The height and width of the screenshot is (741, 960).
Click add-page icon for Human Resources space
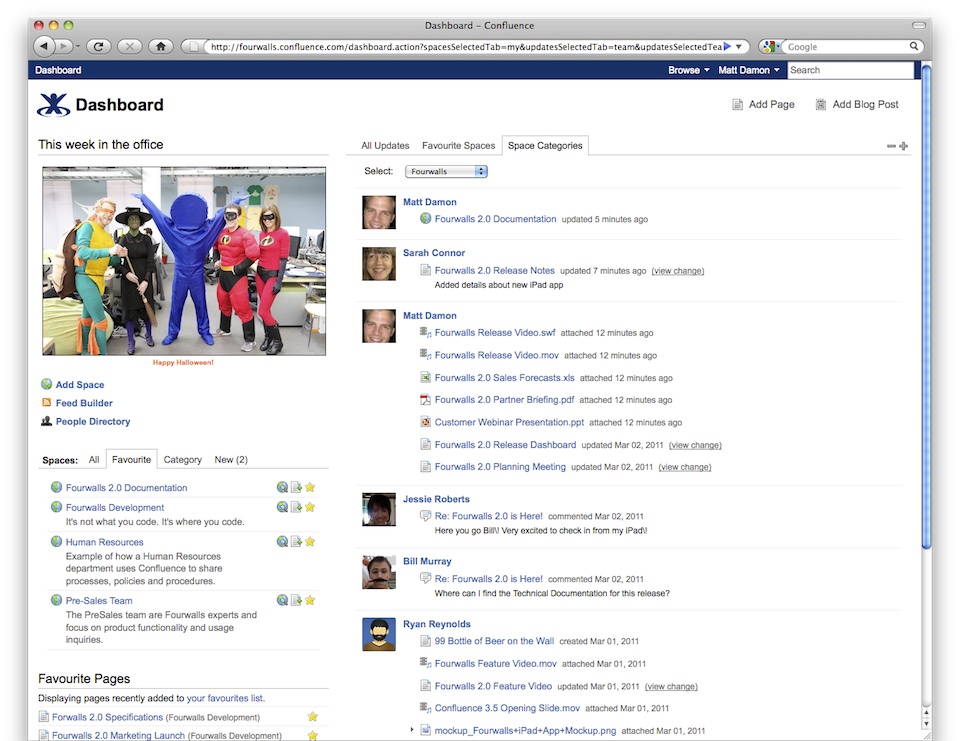click(x=296, y=542)
